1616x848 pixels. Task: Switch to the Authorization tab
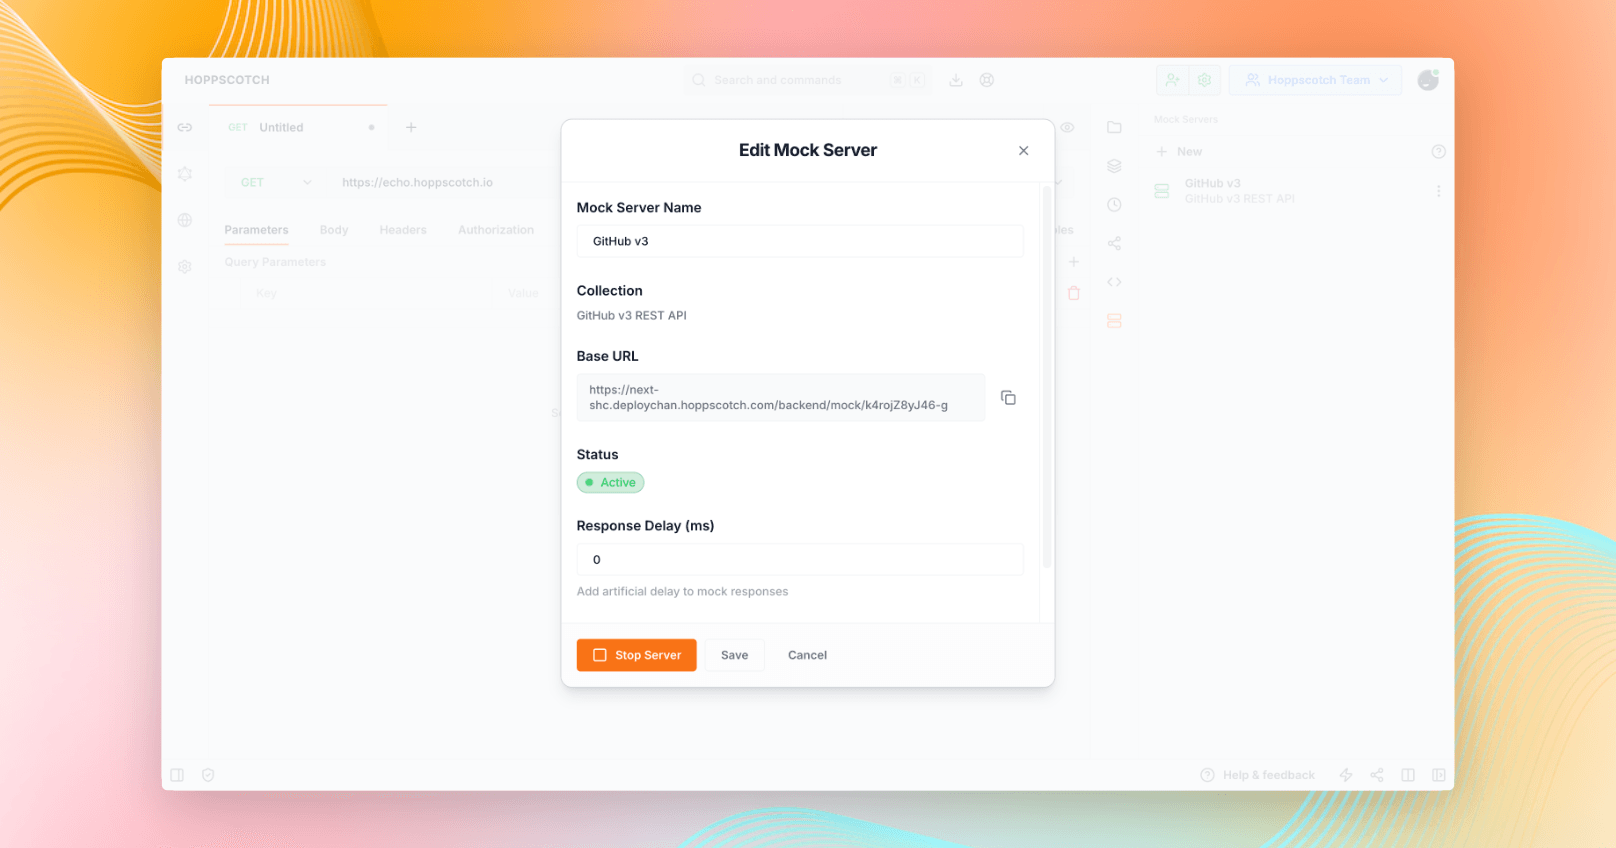coord(496,230)
